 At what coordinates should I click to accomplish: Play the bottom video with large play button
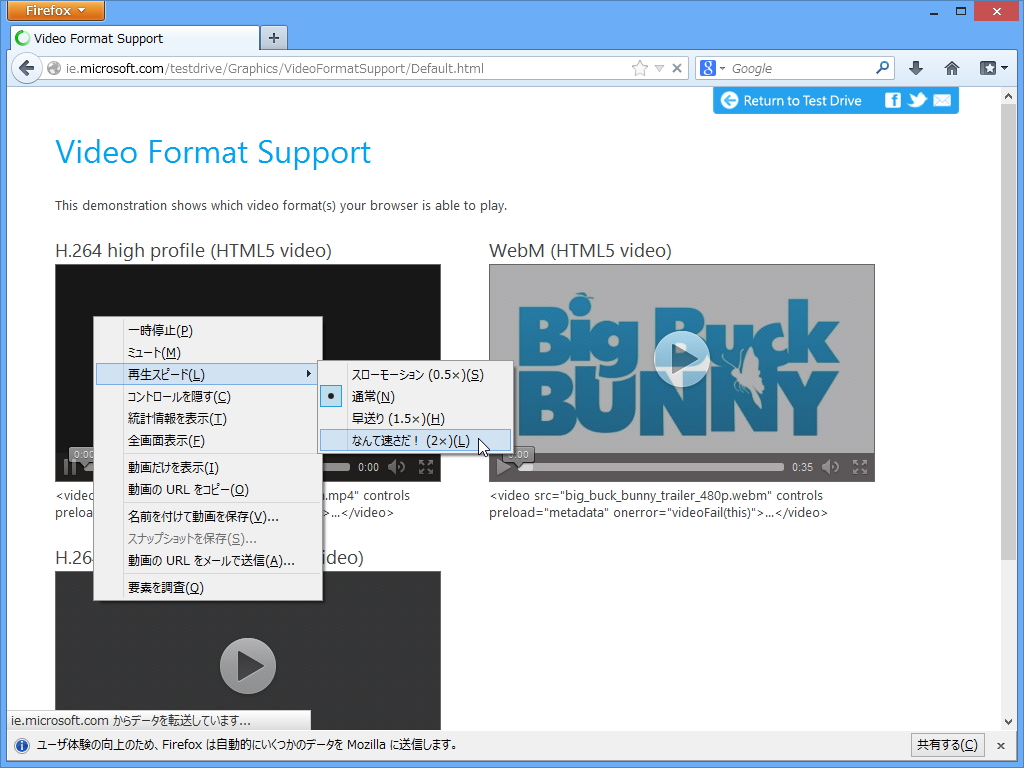pyautogui.click(x=248, y=665)
